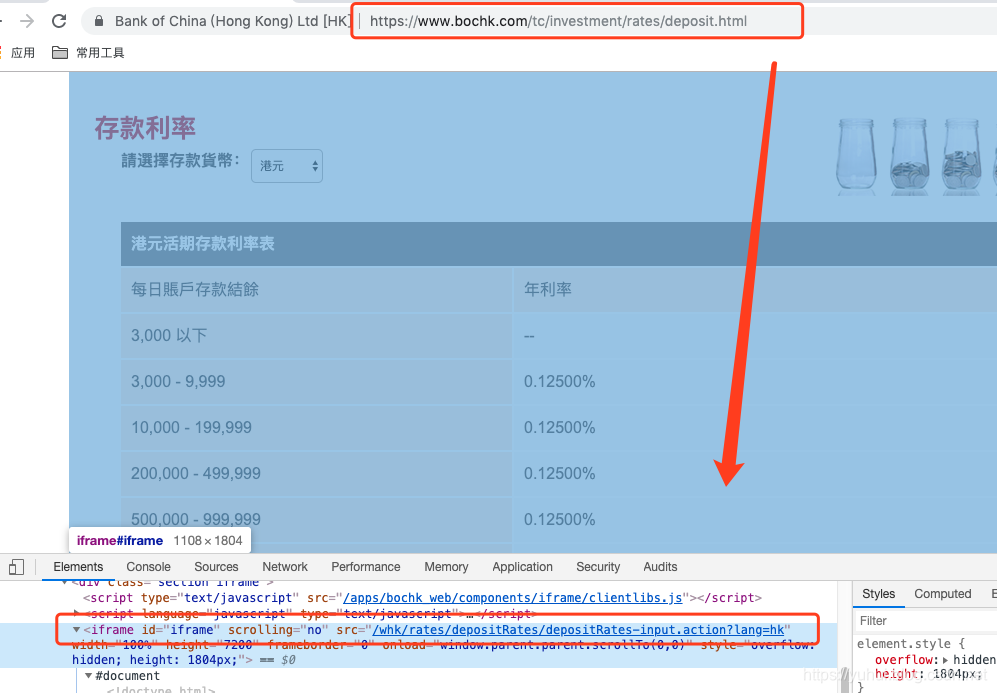Open the 应用 apps shortcut
Viewport: 997px width, 693px height.
18,53
